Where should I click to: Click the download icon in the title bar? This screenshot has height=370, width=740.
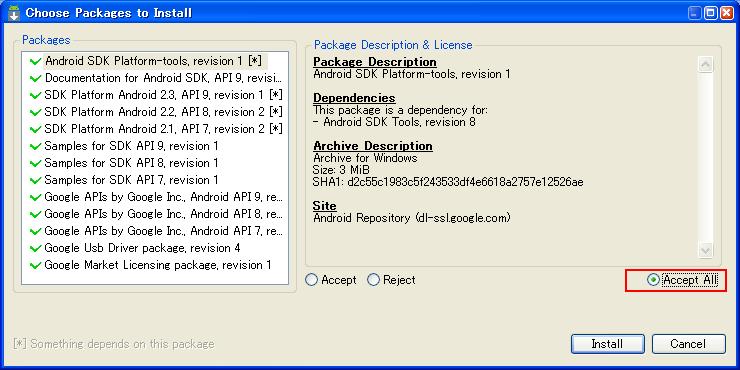coord(14,13)
